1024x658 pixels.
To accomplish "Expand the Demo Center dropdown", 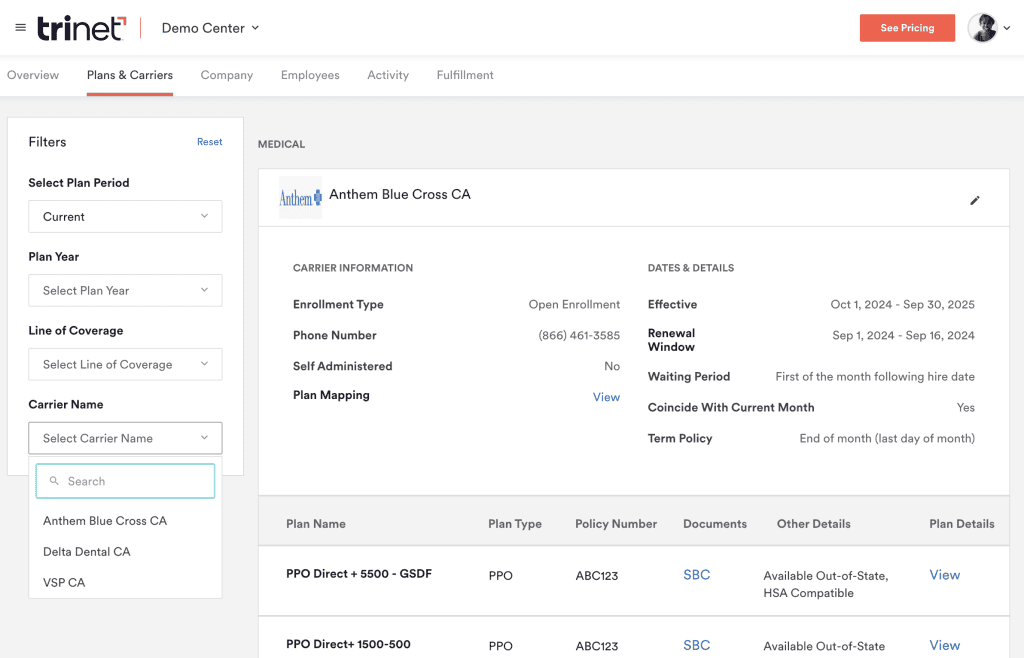I will click(x=210, y=28).
